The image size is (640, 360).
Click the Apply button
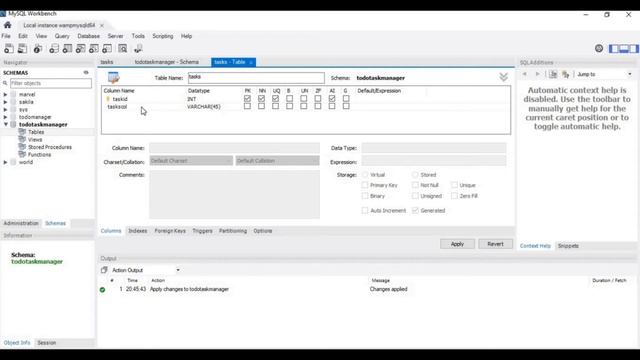pyautogui.click(x=457, y=244)
